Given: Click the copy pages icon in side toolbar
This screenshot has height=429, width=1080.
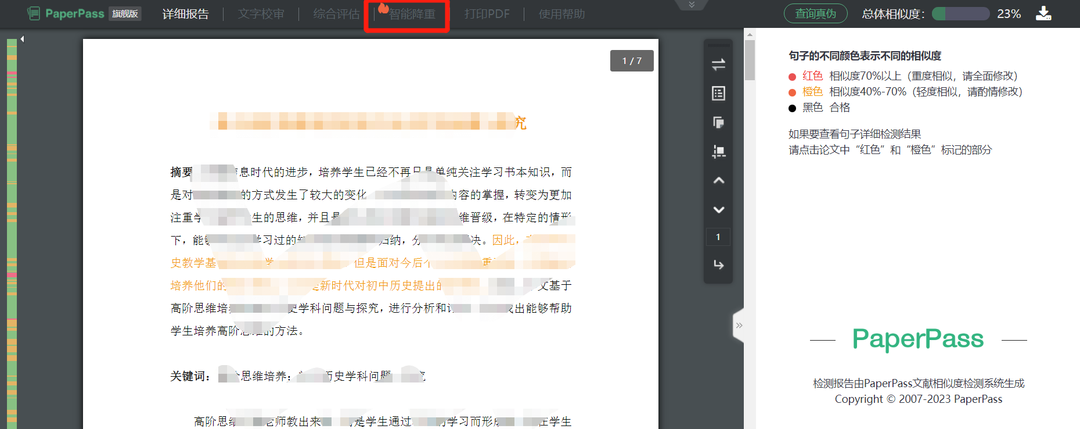Looking at the screenshot, I should tap(718, 123).
